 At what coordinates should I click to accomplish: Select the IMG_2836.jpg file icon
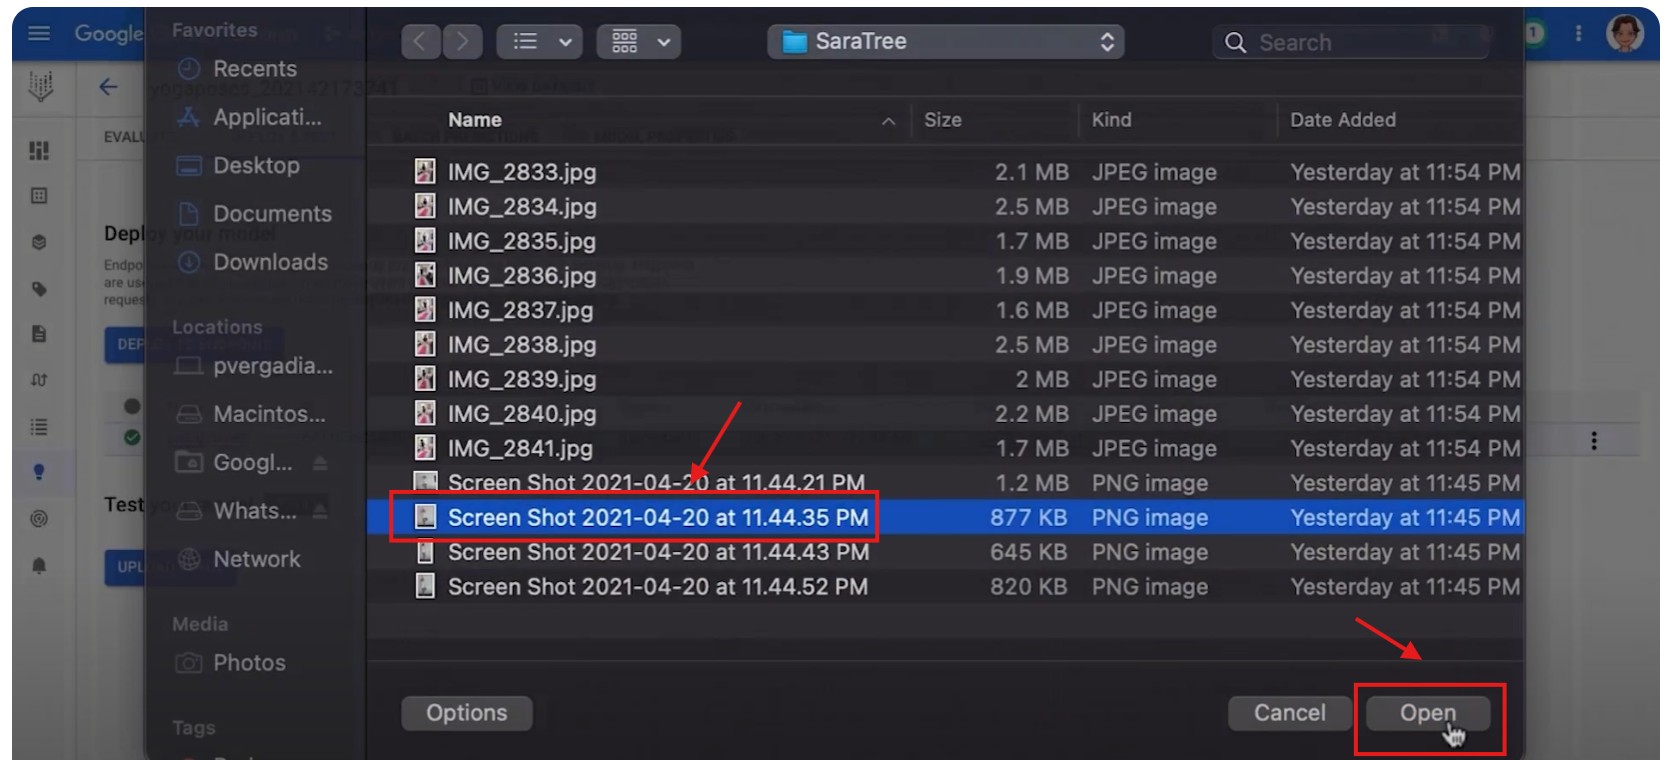pos(425,275)
